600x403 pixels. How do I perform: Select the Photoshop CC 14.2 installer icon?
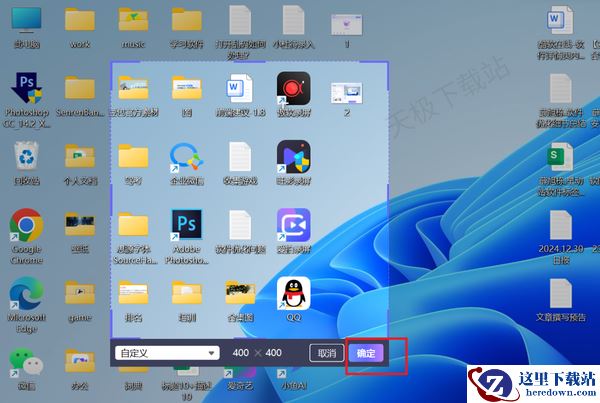tap(26, 88)
